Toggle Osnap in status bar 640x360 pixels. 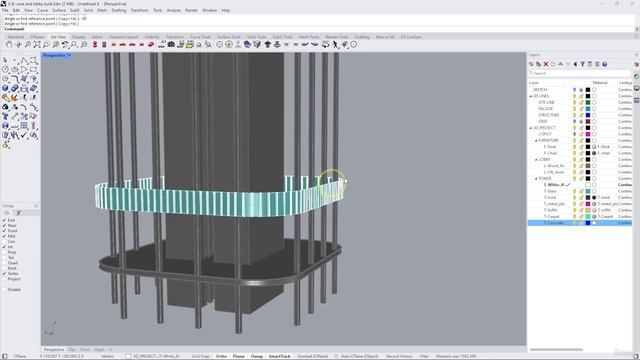pos(257,356)
